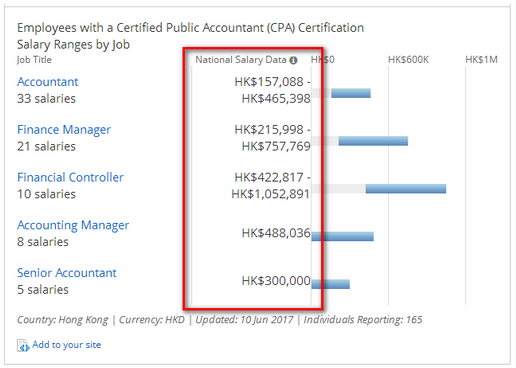The image size is (516, 368).
Task: Click the Salary Ranges by Job heading
Action: coord(73,45)
